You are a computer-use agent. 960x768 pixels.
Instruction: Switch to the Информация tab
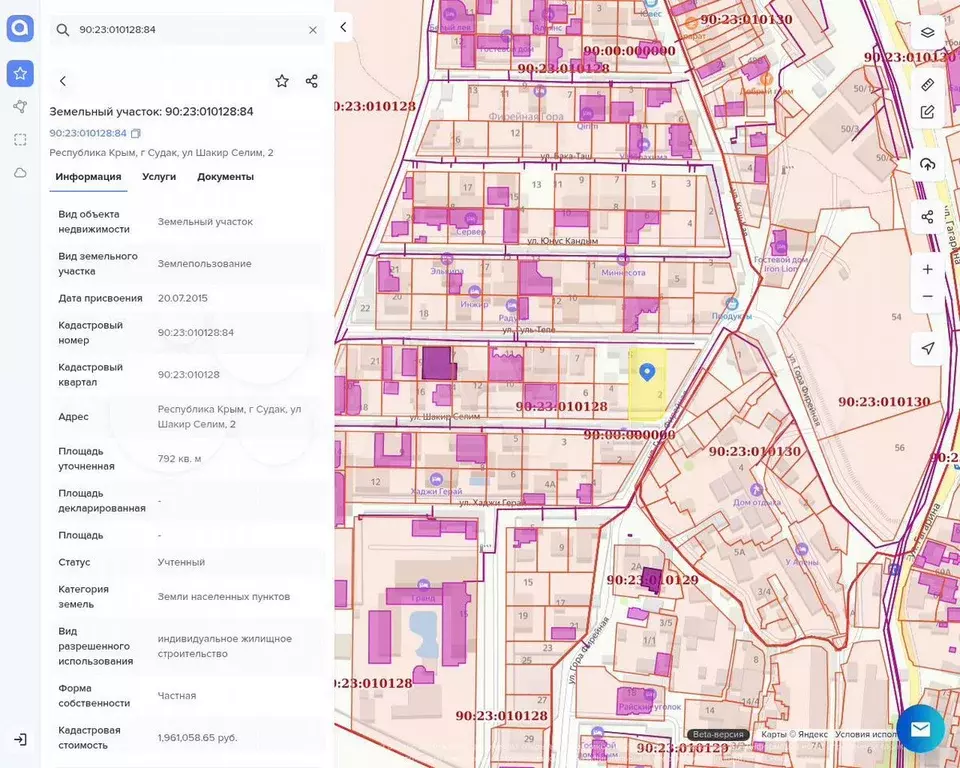tap(88, 177)
